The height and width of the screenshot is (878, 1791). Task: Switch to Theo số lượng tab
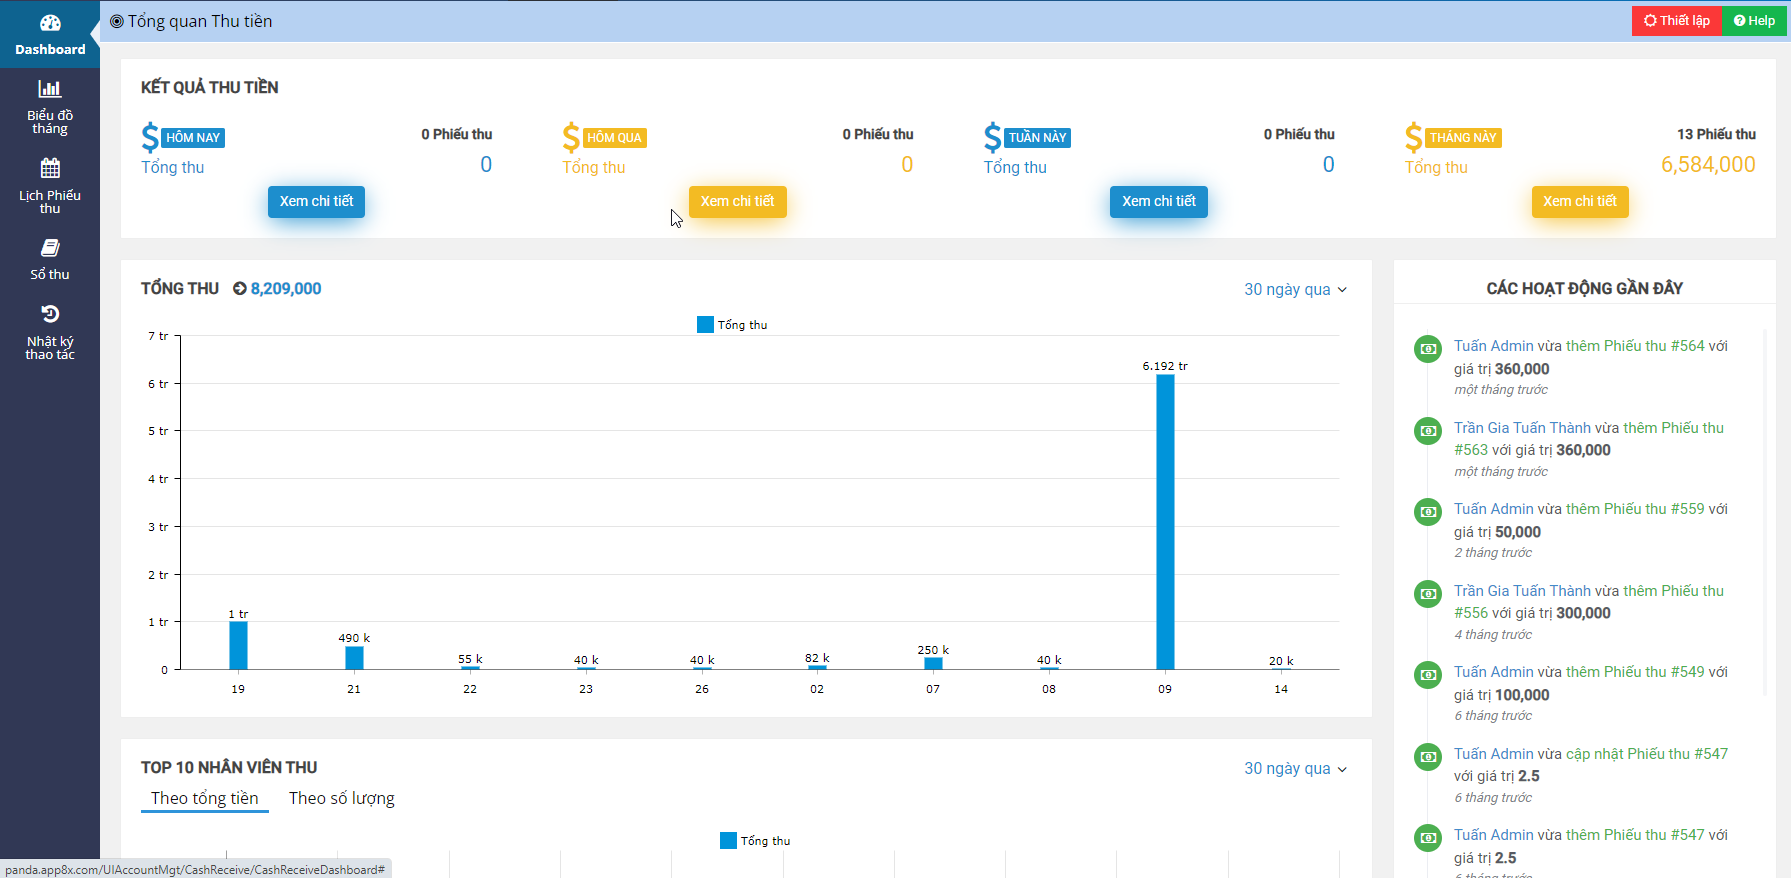[x=341, y=798]
